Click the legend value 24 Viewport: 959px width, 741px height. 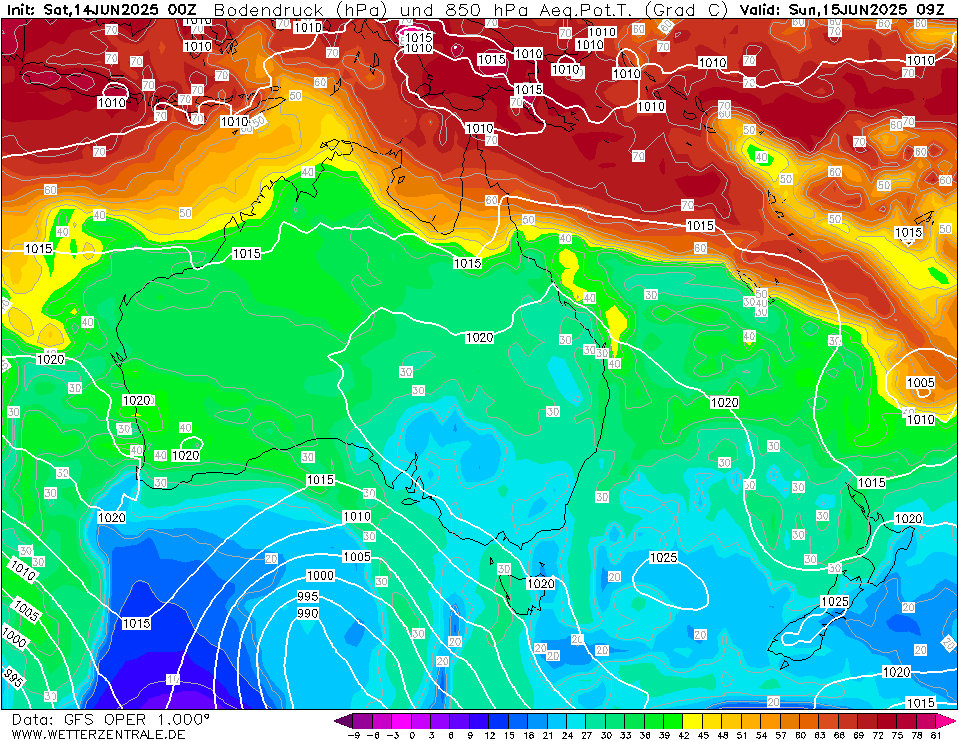coord(567,735)
